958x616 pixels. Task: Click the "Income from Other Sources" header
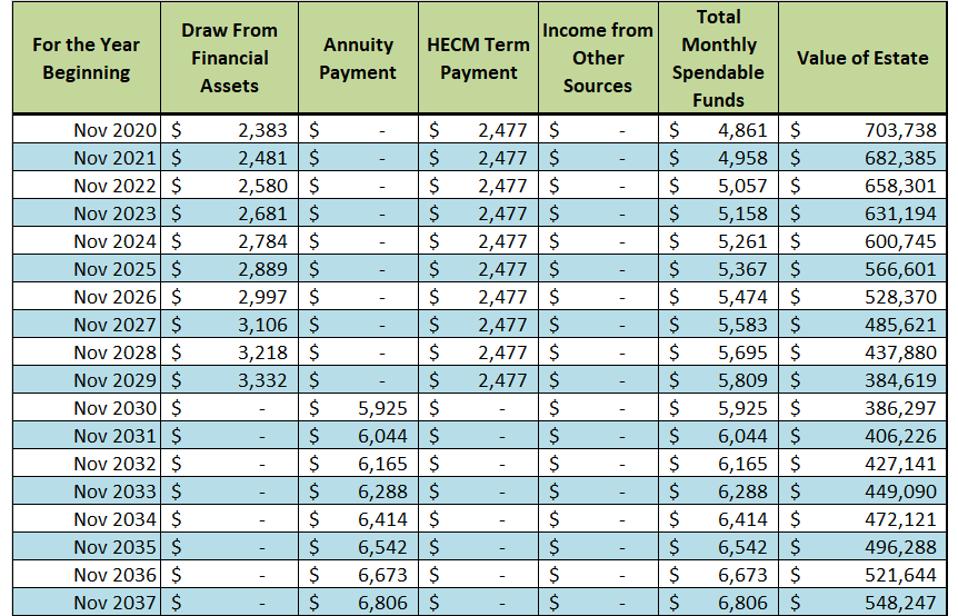click(x=598, y=58)
